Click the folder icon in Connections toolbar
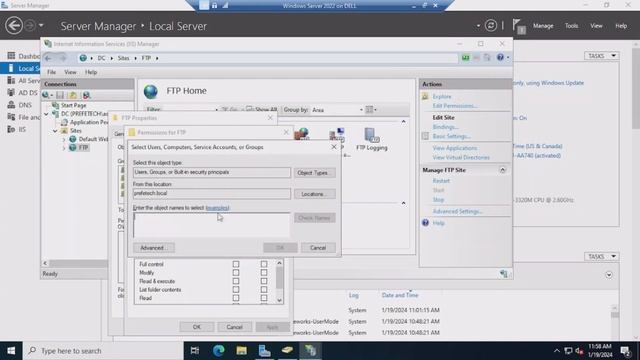Image resolution: width=640 pixels, height=360 pixels. pos(73,95)
